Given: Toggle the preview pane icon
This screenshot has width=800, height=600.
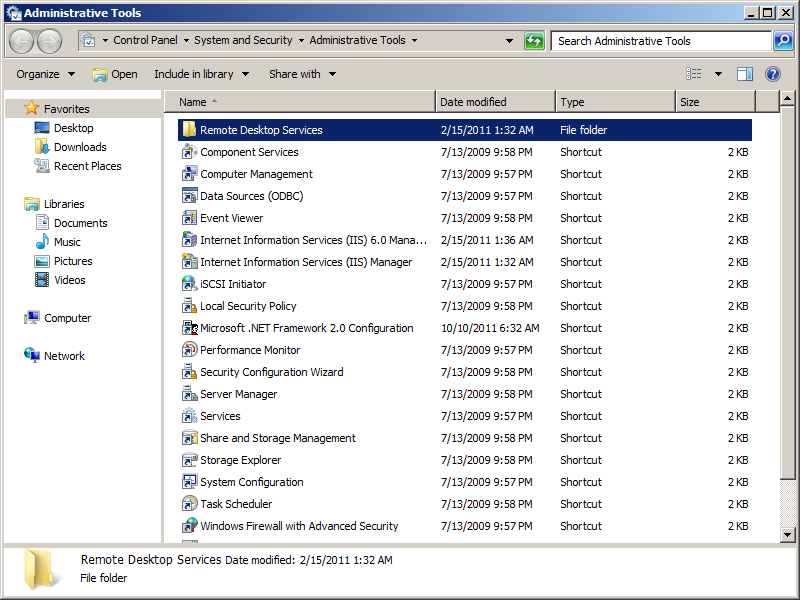Looking at the screenshot, I should (744, 74).
